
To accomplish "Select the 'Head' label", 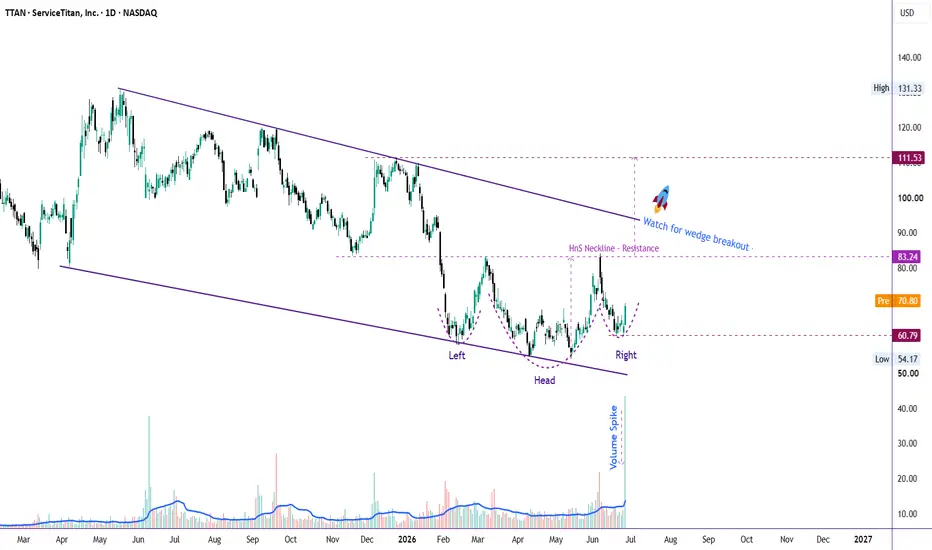I will click(x=544, y=381).
